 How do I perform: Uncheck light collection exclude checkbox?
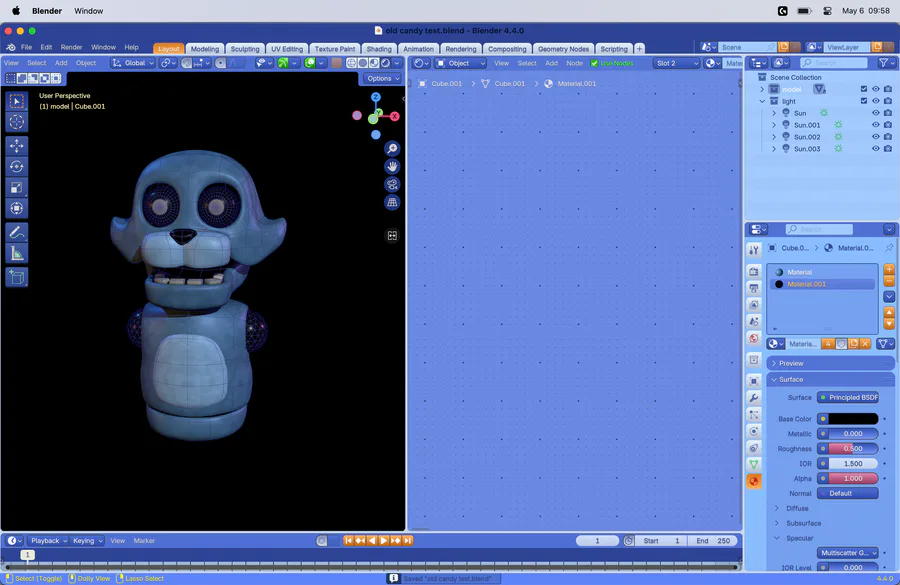coord(863,101)
